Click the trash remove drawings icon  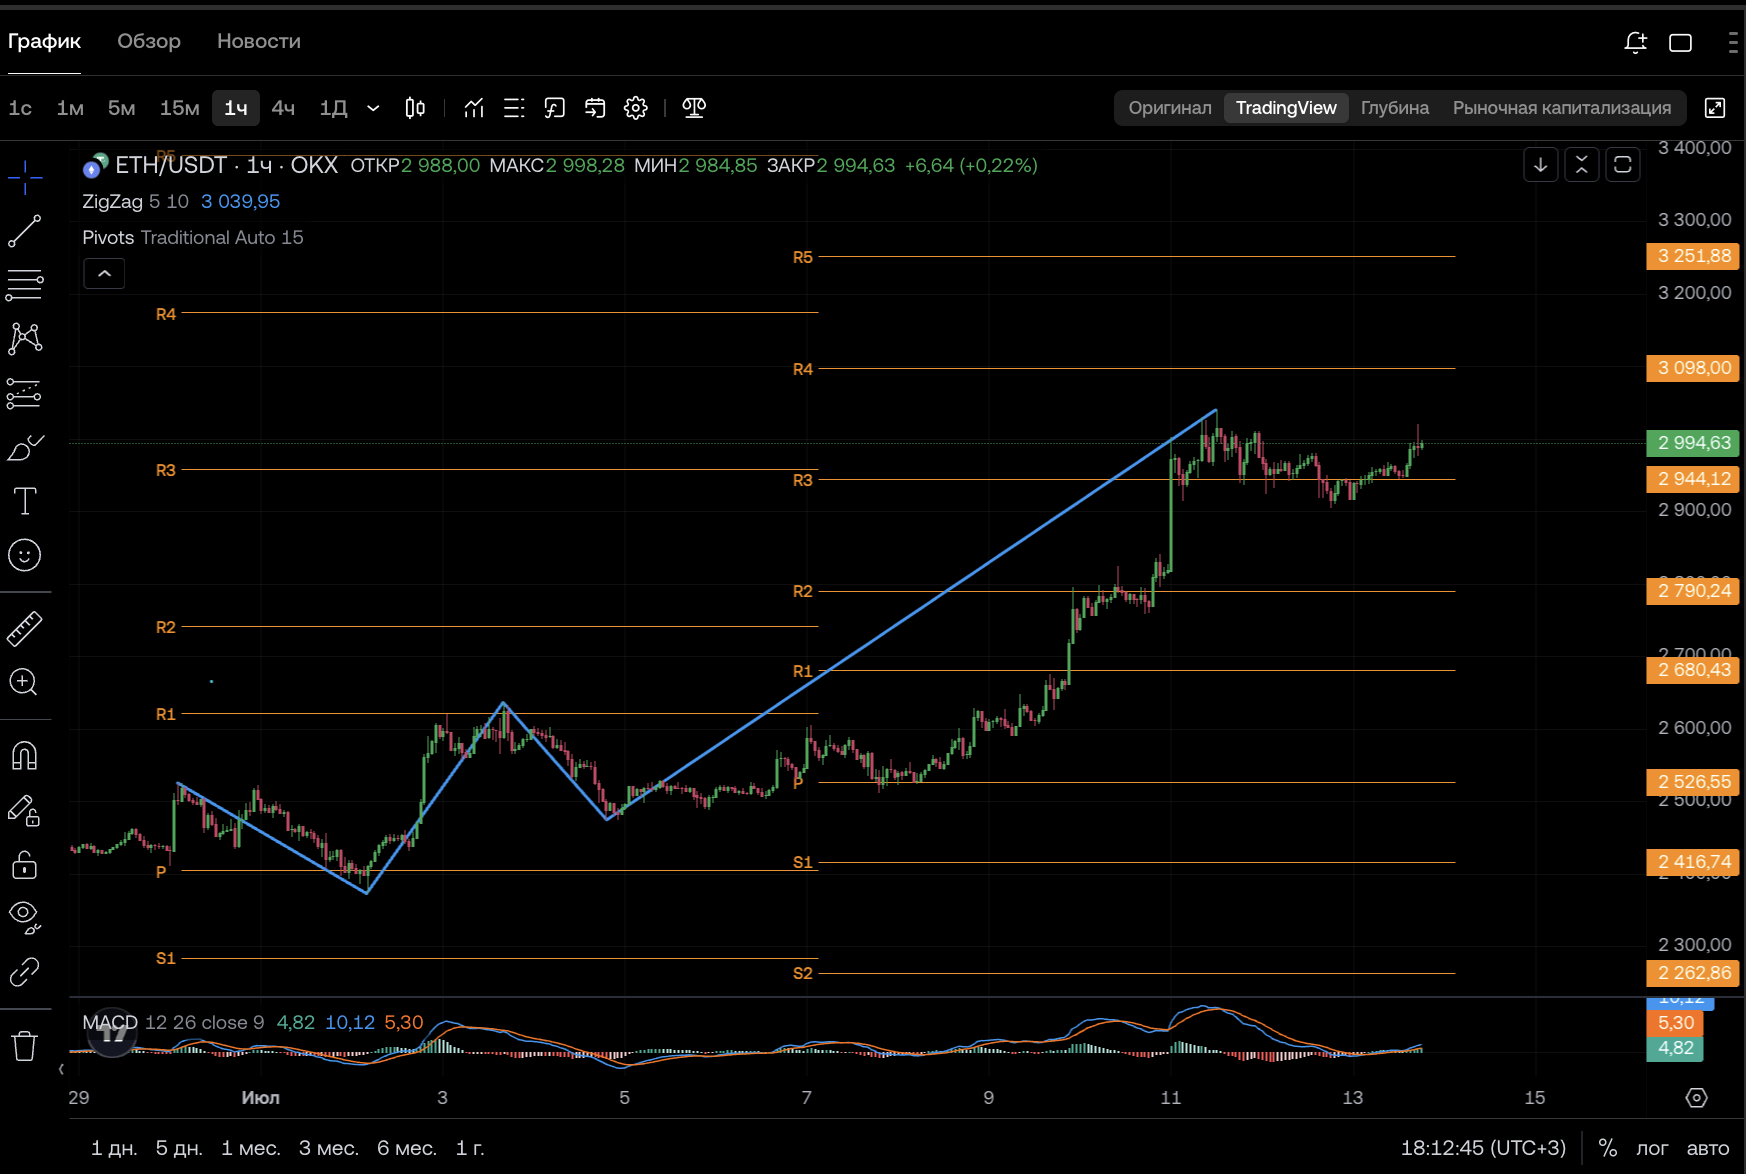coord(24,1046)
